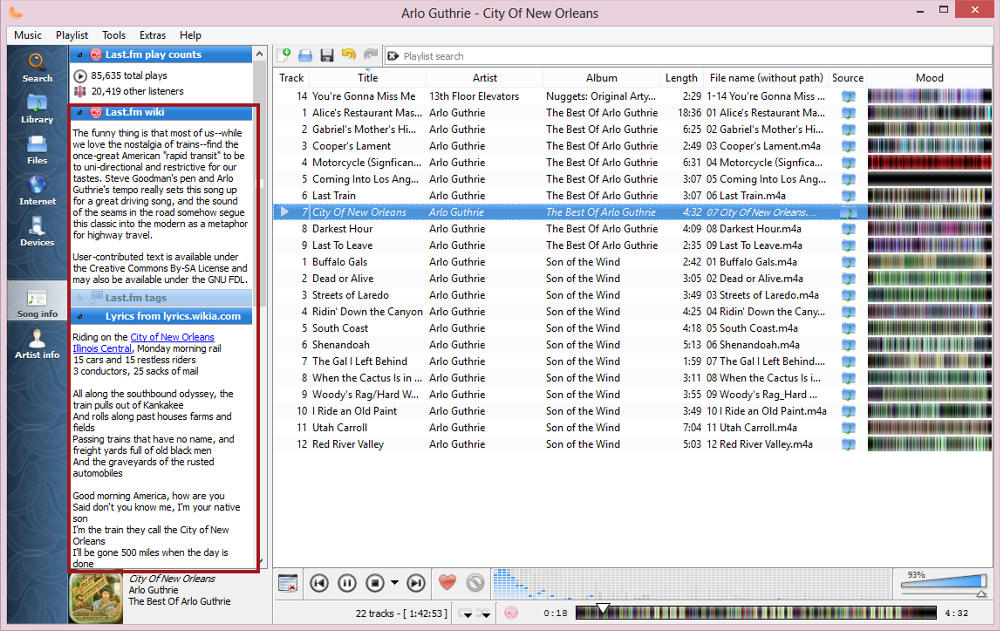Click the Source icon for Utah Carroll
This screenshot has height=631, width=1000.
848,428
